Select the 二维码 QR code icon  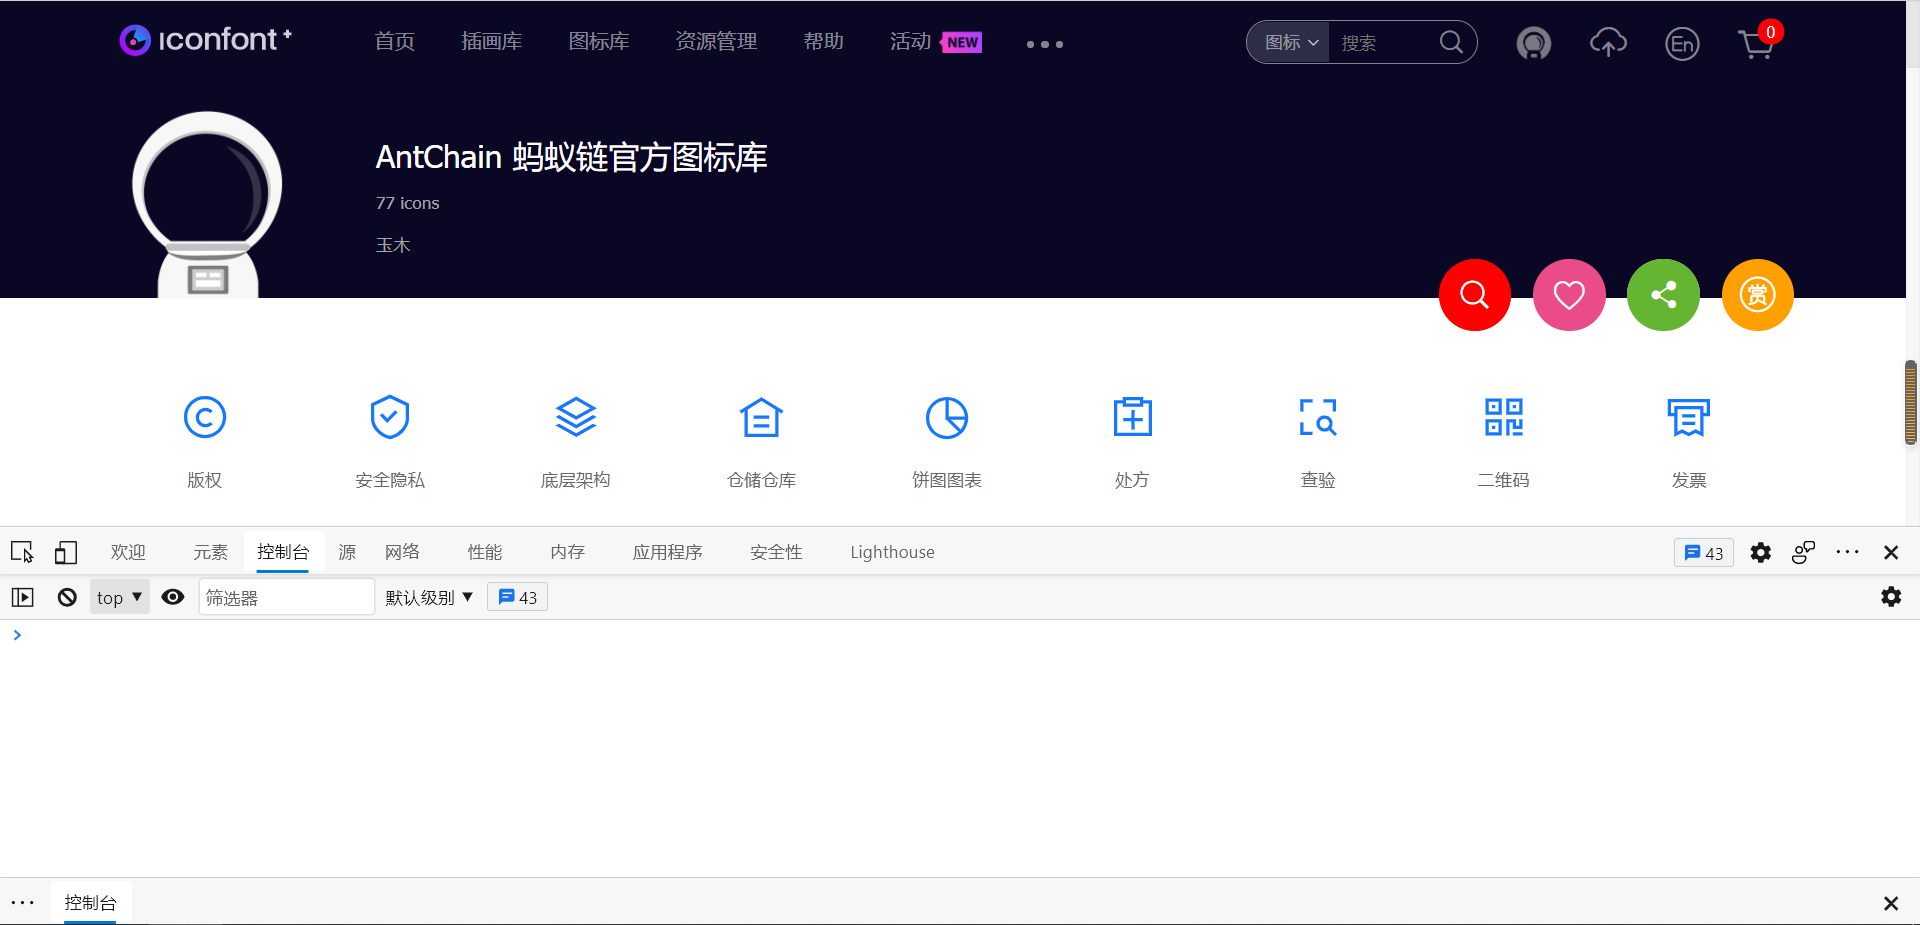(x=1503, y=418)
